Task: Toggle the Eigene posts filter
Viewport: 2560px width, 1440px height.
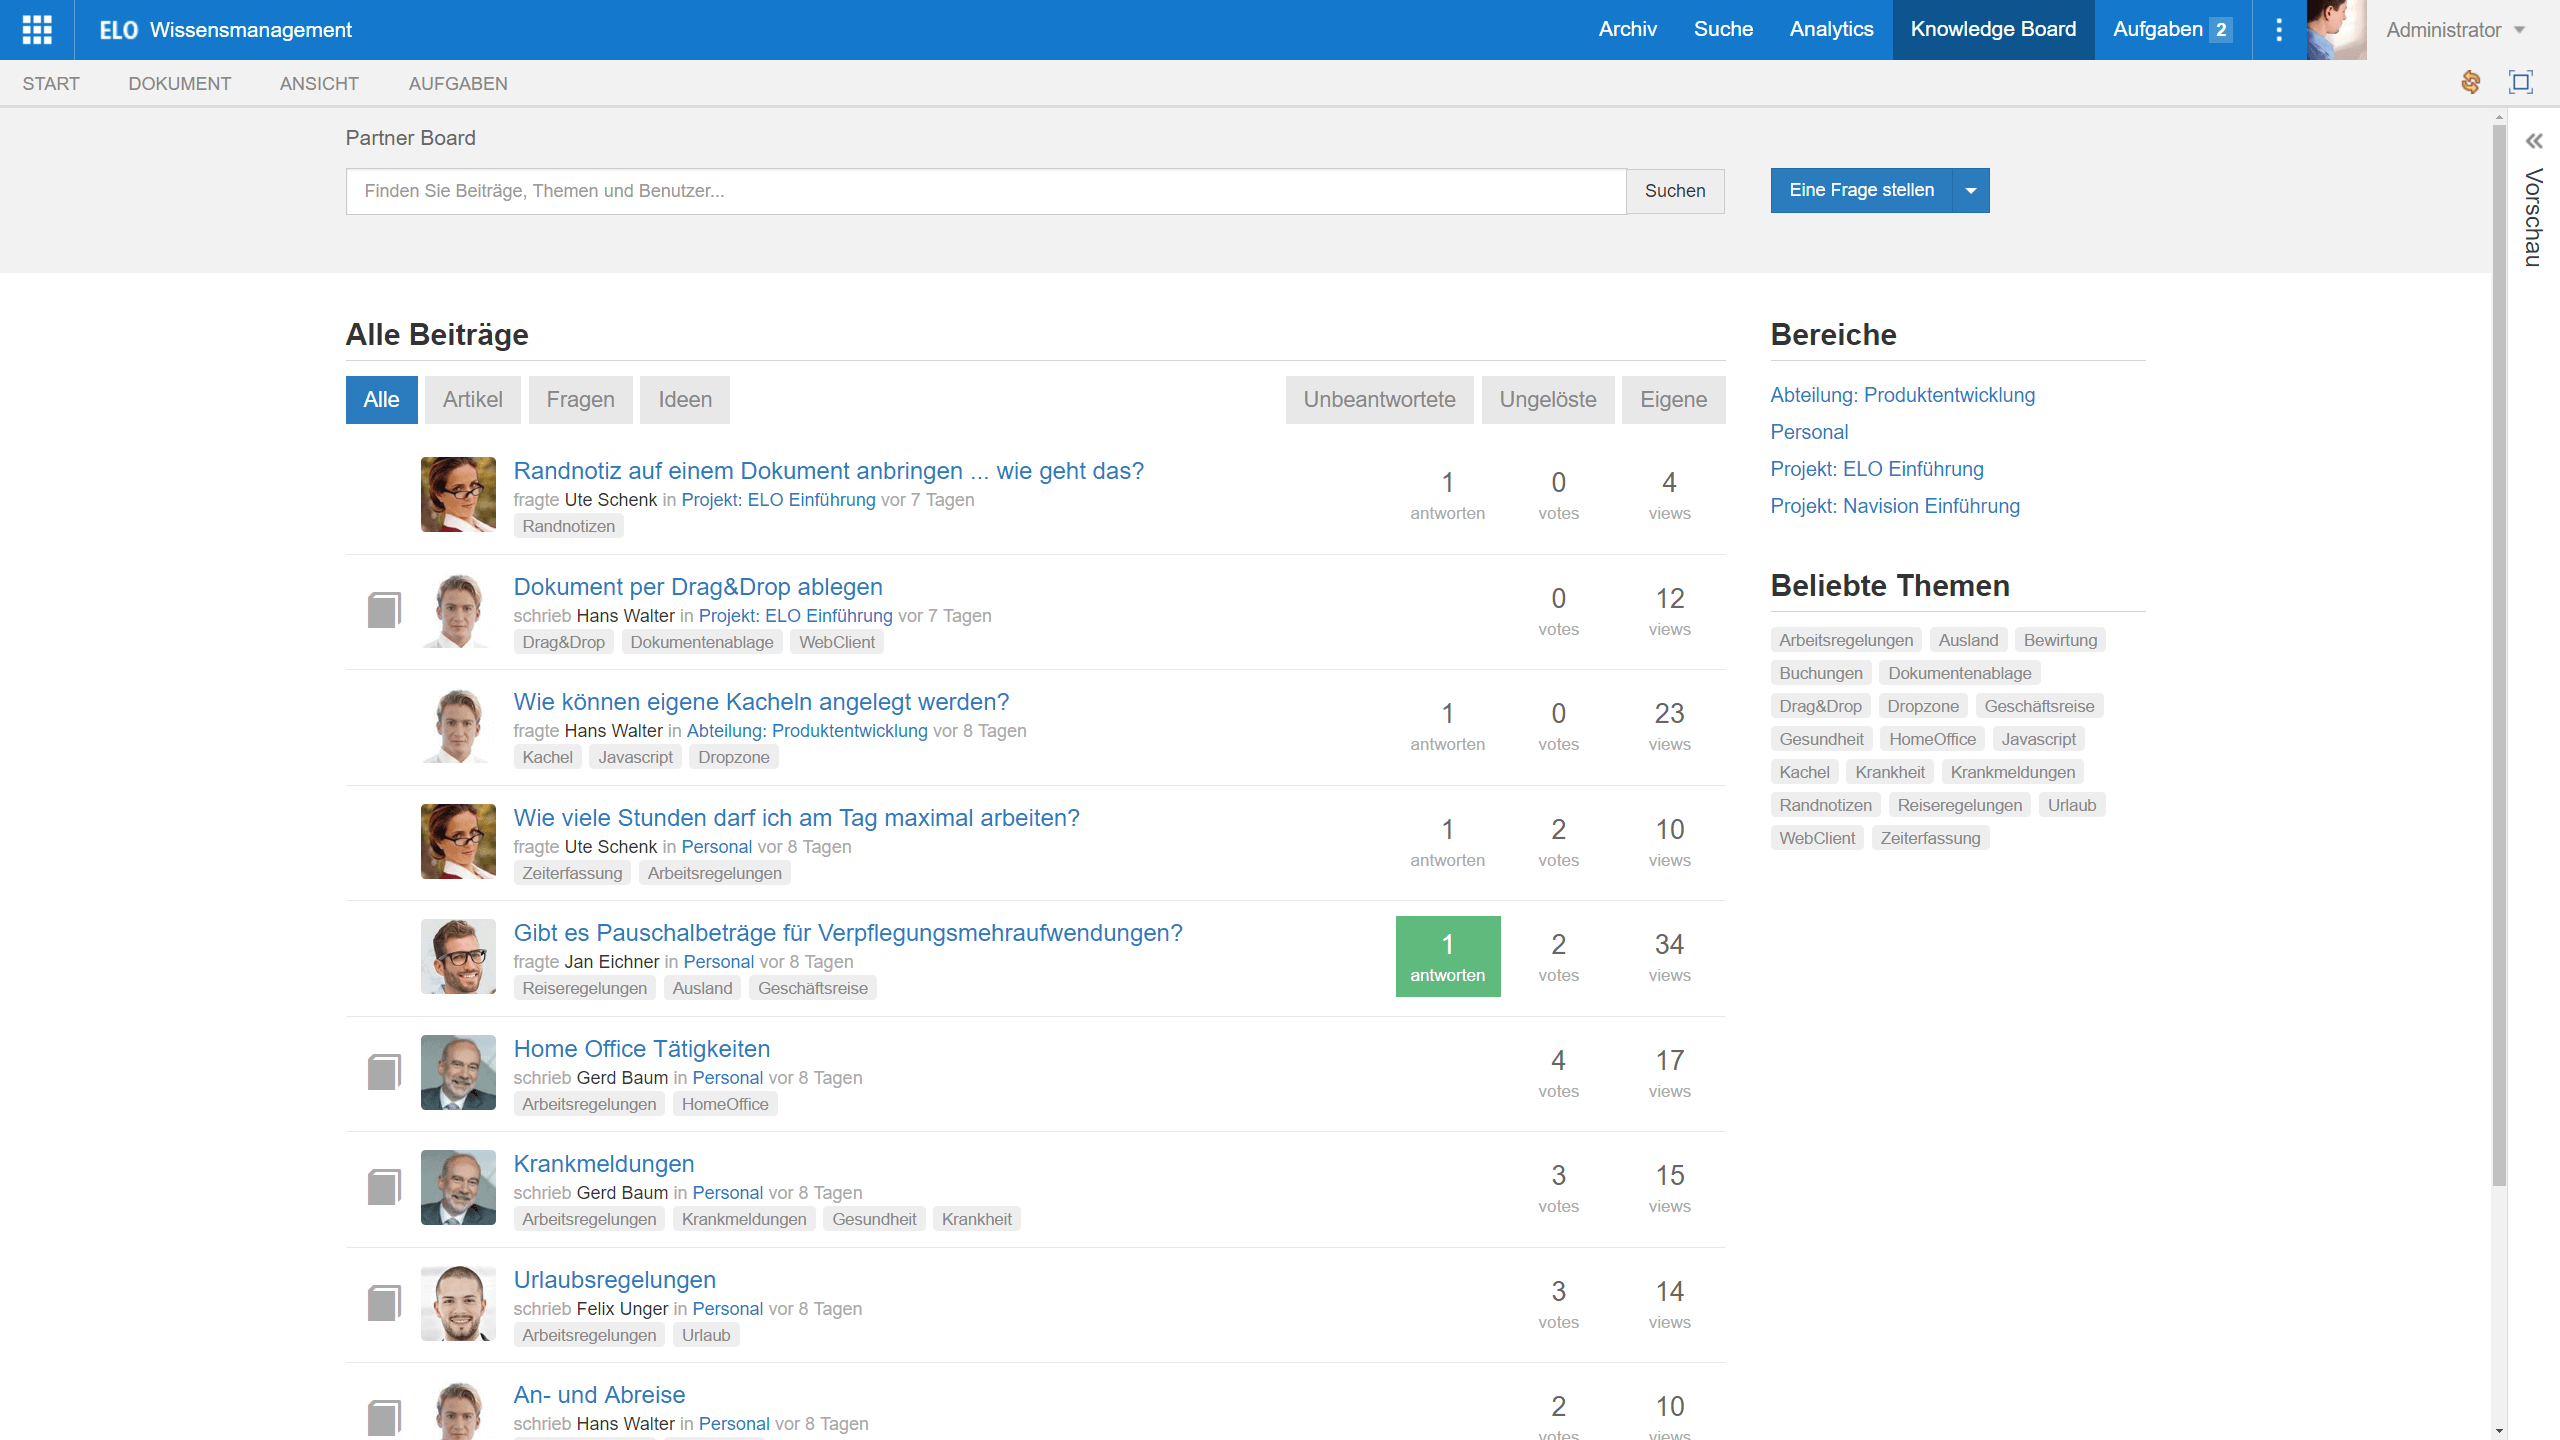Action: (x=1673, y=400)
